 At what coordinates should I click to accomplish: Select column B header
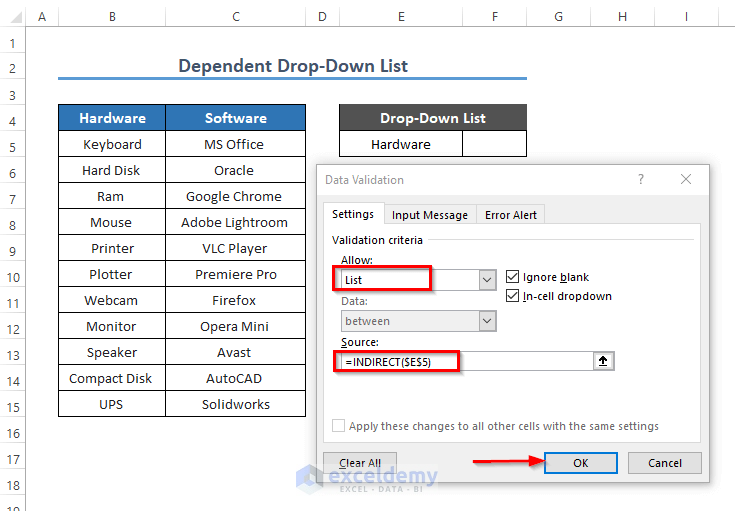pyautogui.click(x=112, y=17)
